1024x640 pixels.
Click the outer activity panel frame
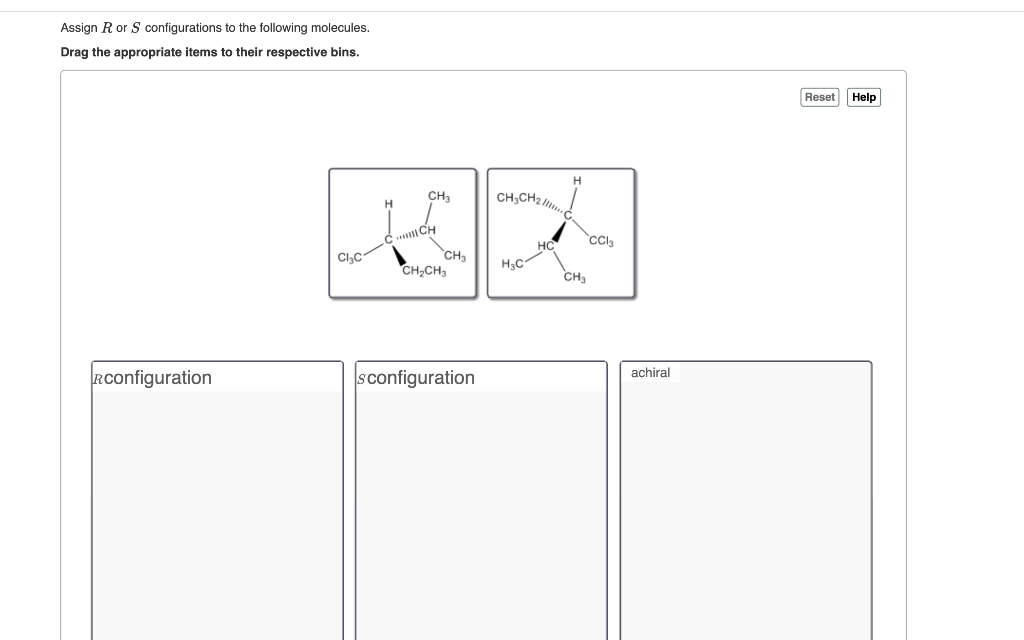pos(484,71)
